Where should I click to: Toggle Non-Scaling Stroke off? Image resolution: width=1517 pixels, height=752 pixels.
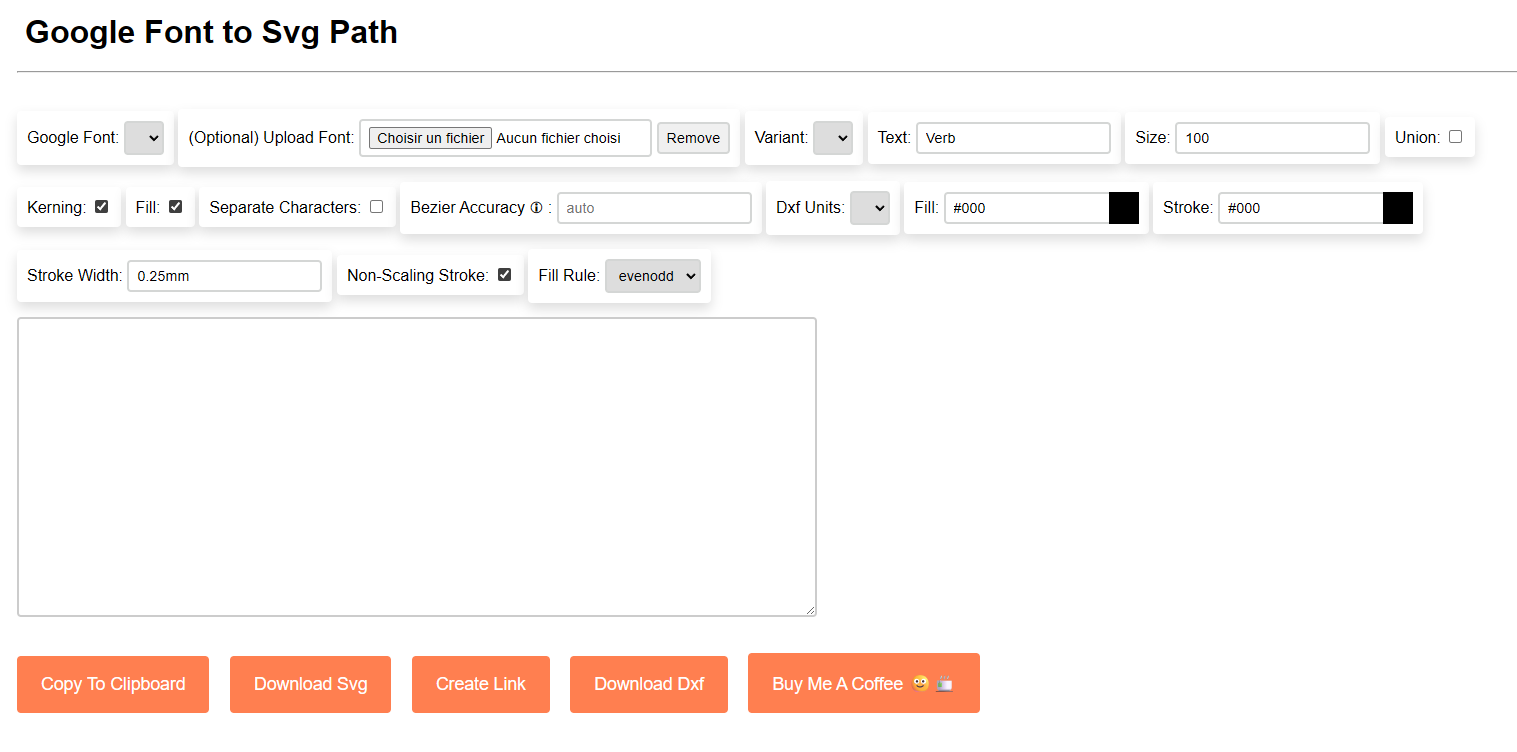click(x=504, y=274)
